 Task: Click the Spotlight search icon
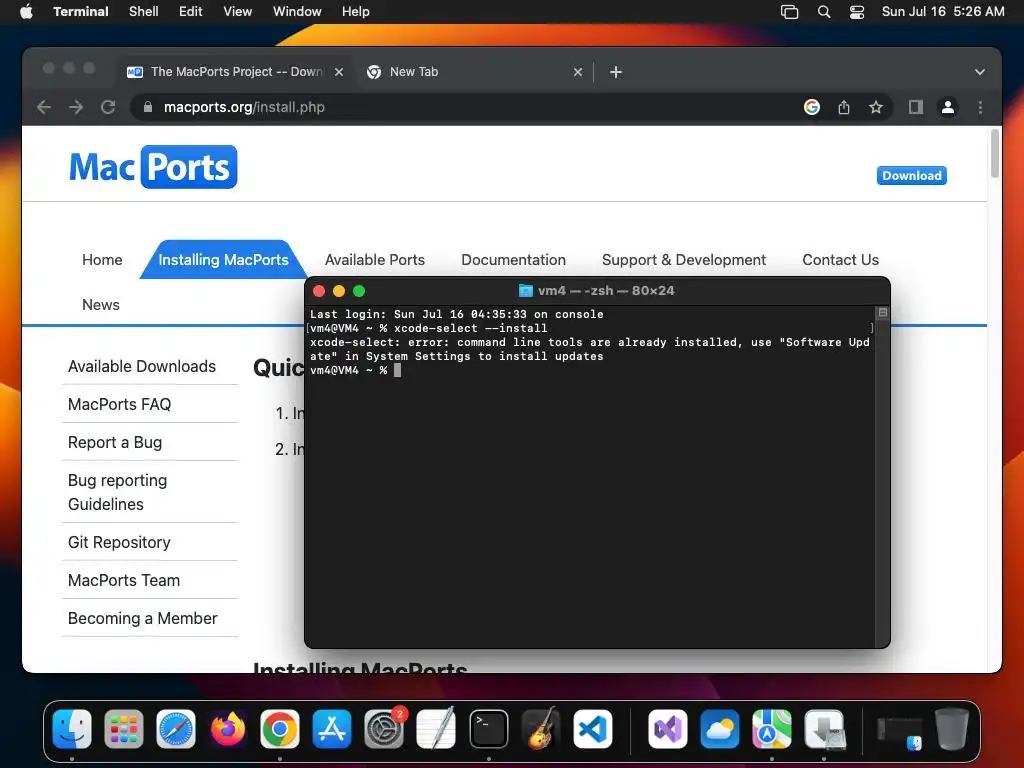tap(824, 12)
